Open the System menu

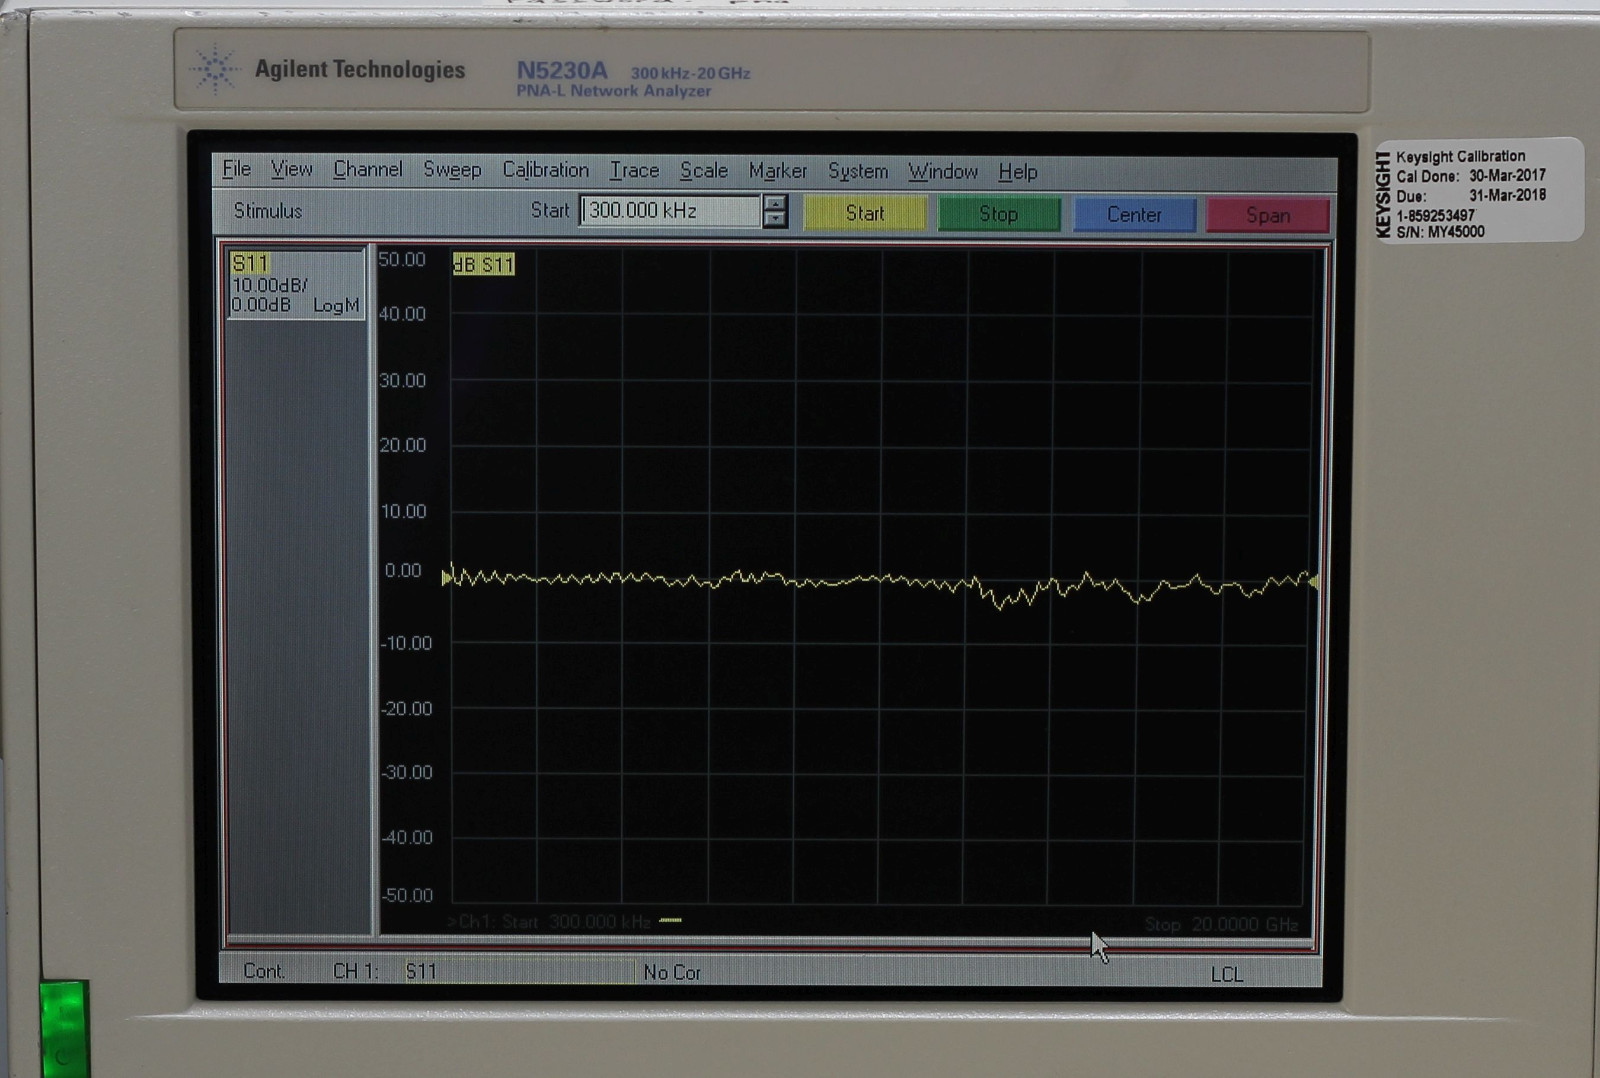(x=857, y=171)
